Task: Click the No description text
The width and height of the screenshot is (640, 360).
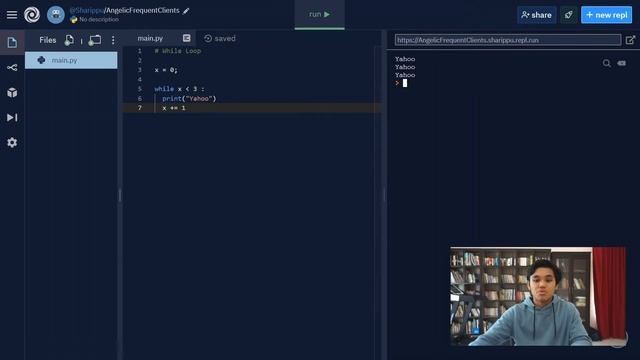Action: click(99, 20)
